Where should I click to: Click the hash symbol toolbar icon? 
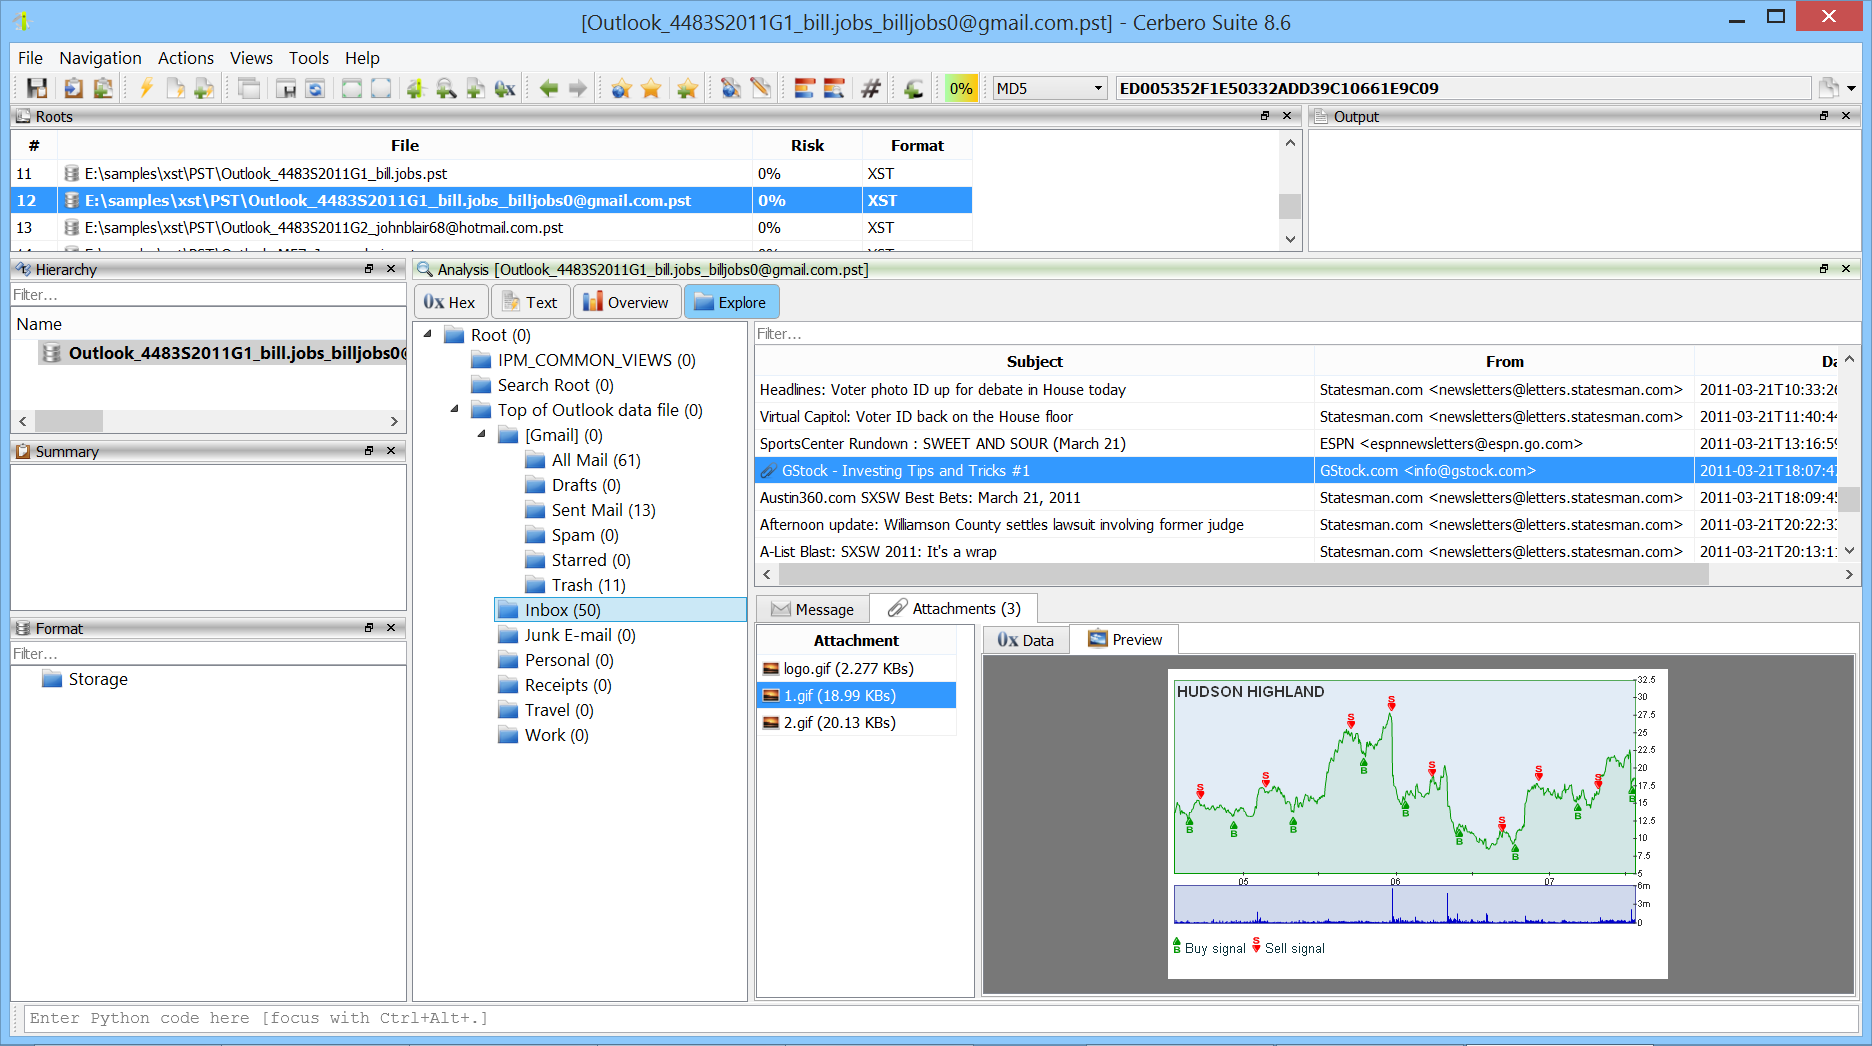(871, 89)
